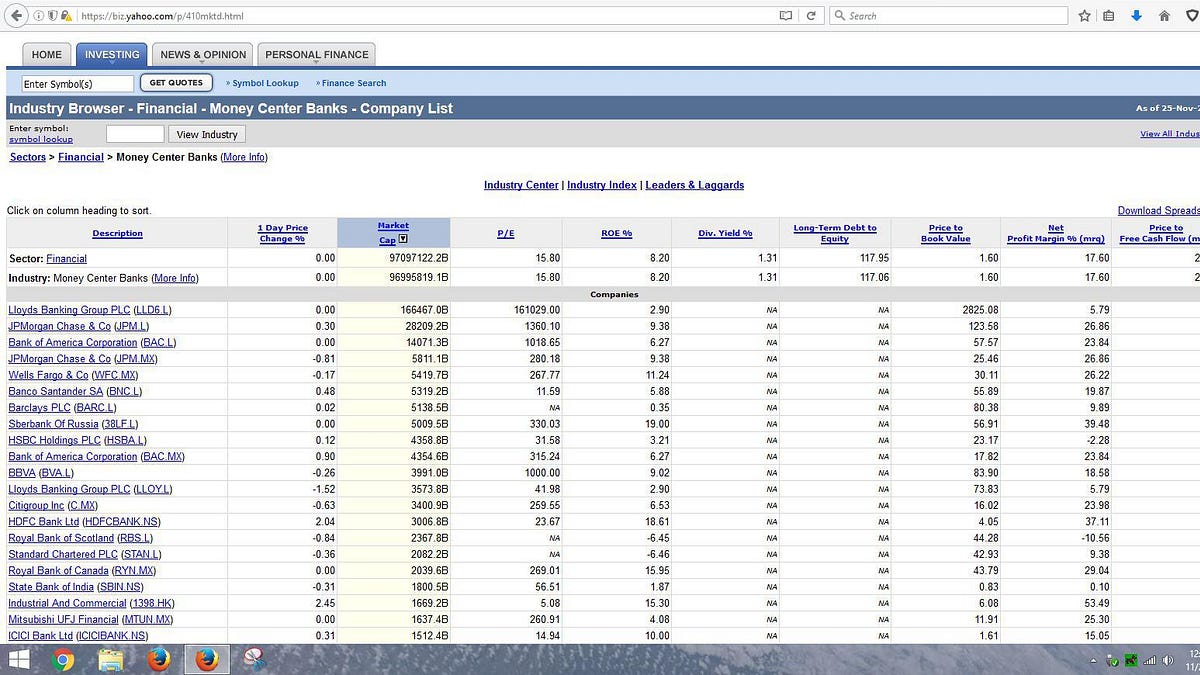Open the ICICI Bank Ltd link
The image size is (1200, 675).
coord(40,636)
